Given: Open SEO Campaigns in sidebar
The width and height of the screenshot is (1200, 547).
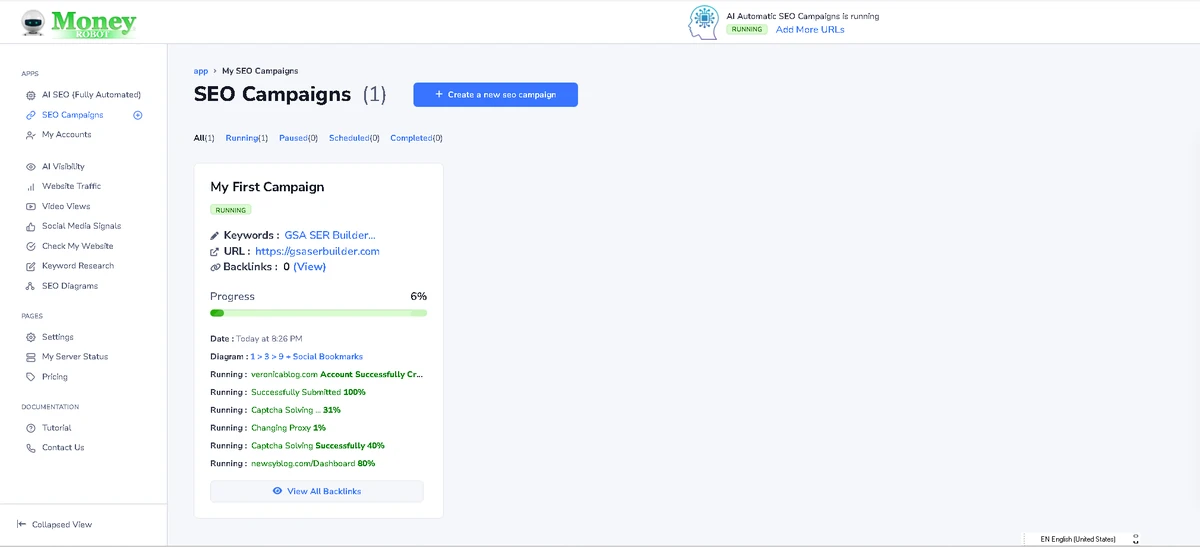Looking at the screenshot, I should [72, 115].
